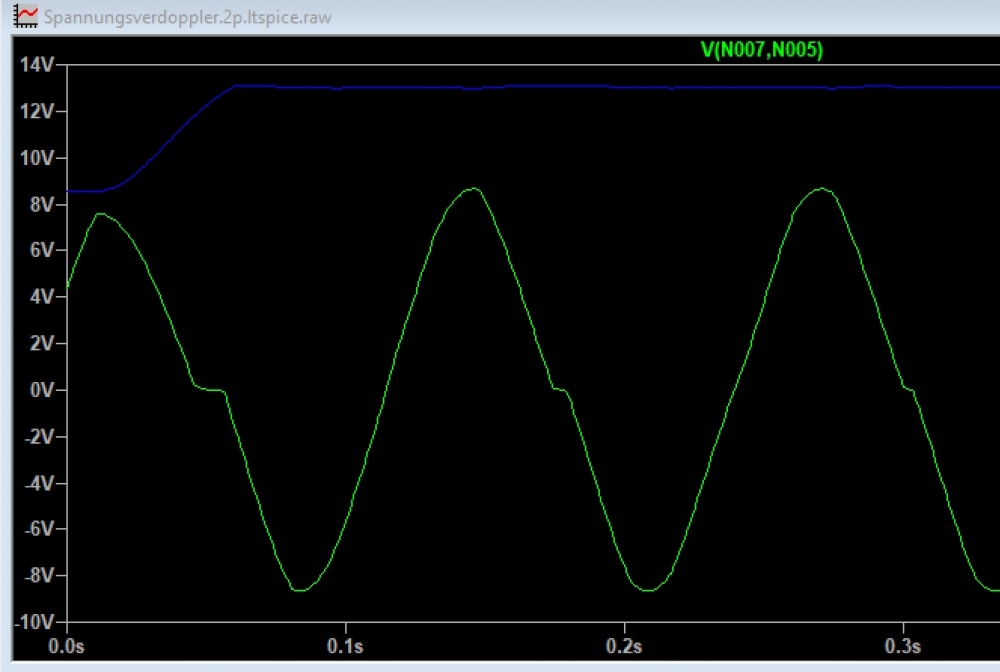Click the 12V vertical axis tick label
The width and height of the screenshot is (1000, 672).
(36, 111)
